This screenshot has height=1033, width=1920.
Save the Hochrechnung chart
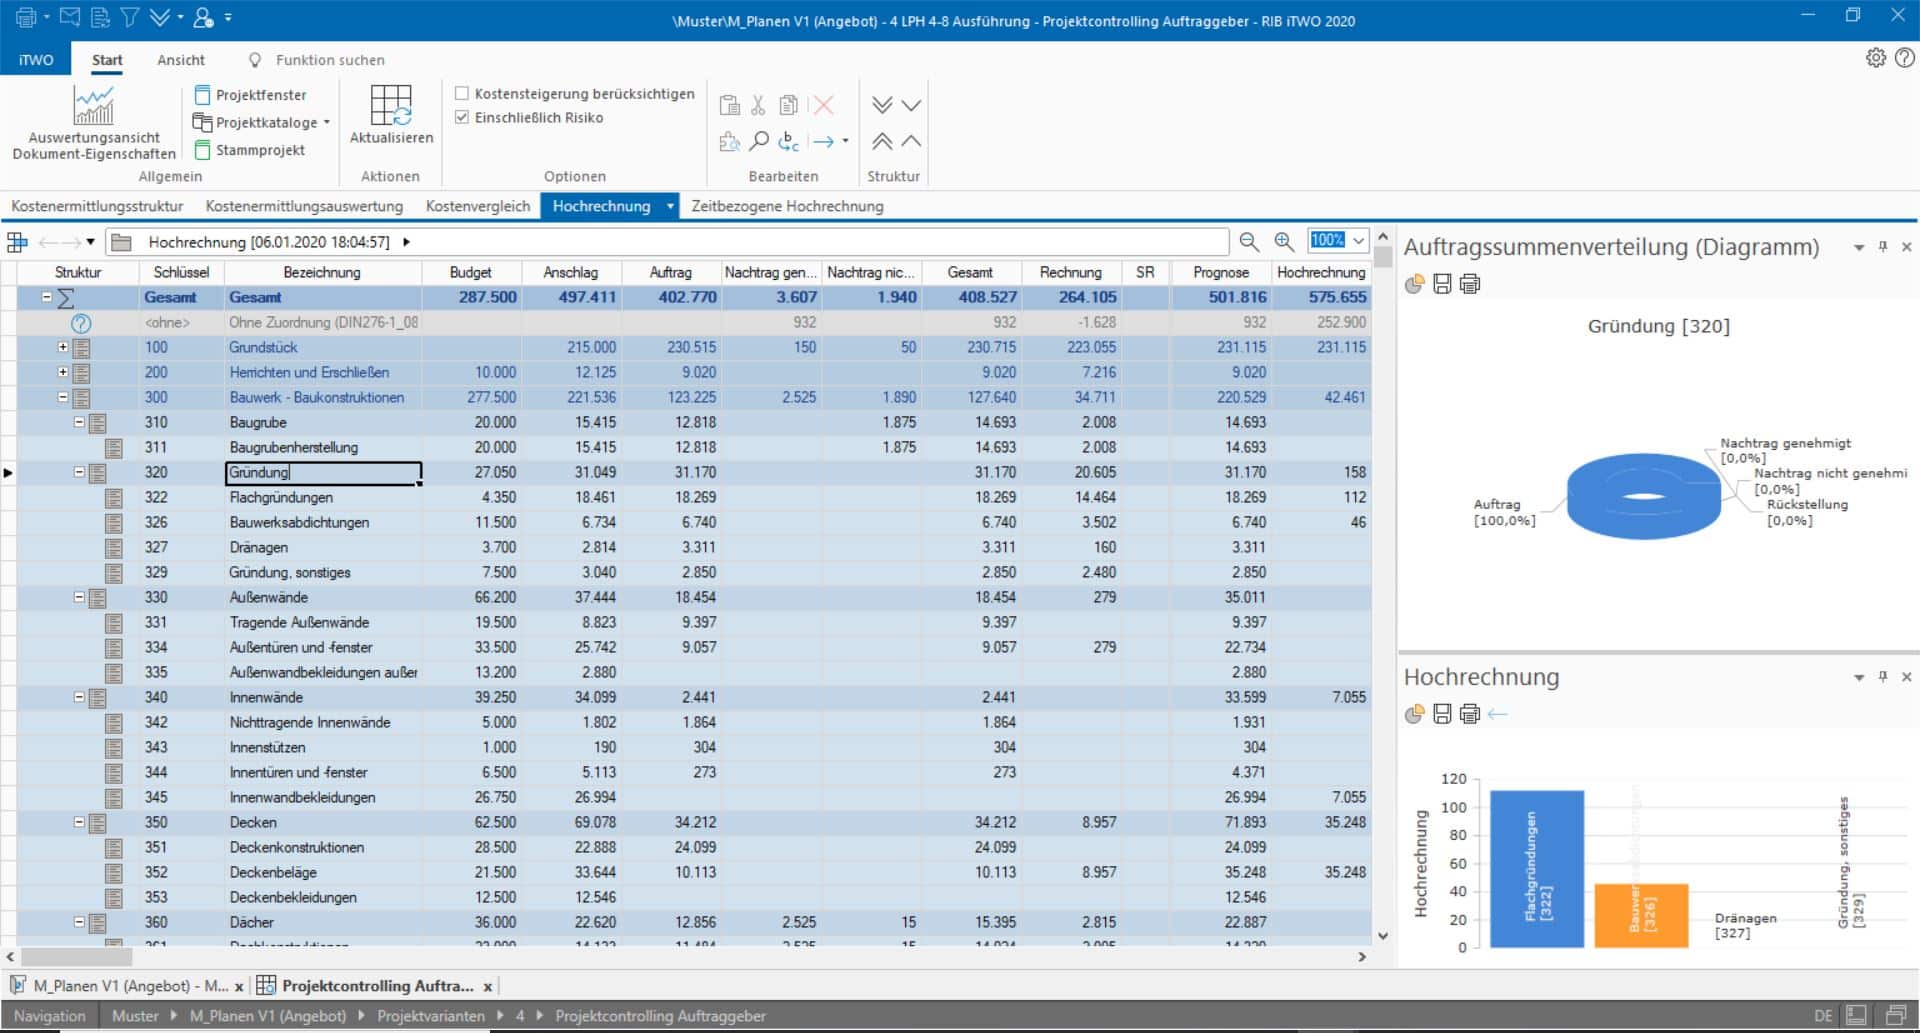click(x=1442, y=714)
